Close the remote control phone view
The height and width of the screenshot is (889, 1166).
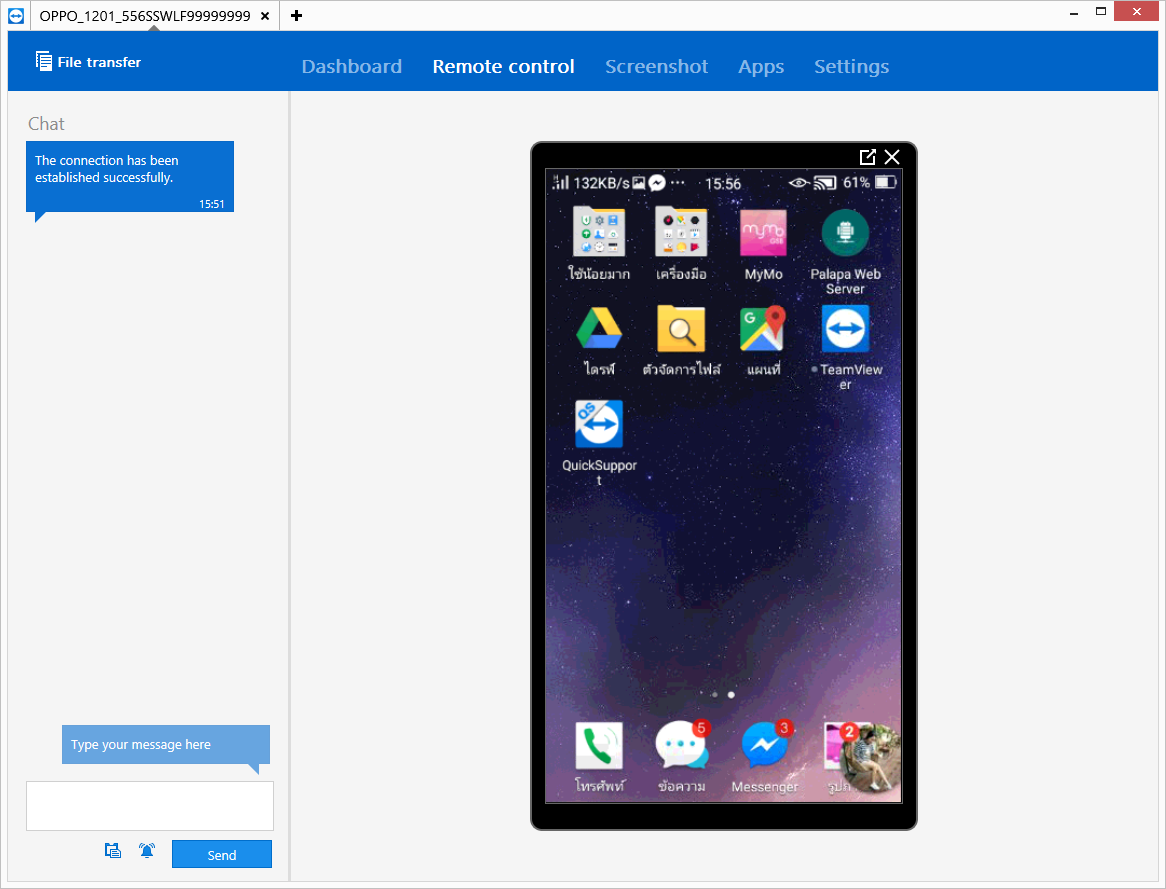pyautogui.click(x=892, y=157)
